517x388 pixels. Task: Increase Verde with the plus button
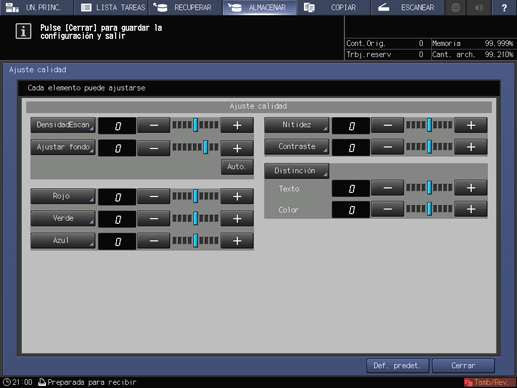(x=237, y=219)
